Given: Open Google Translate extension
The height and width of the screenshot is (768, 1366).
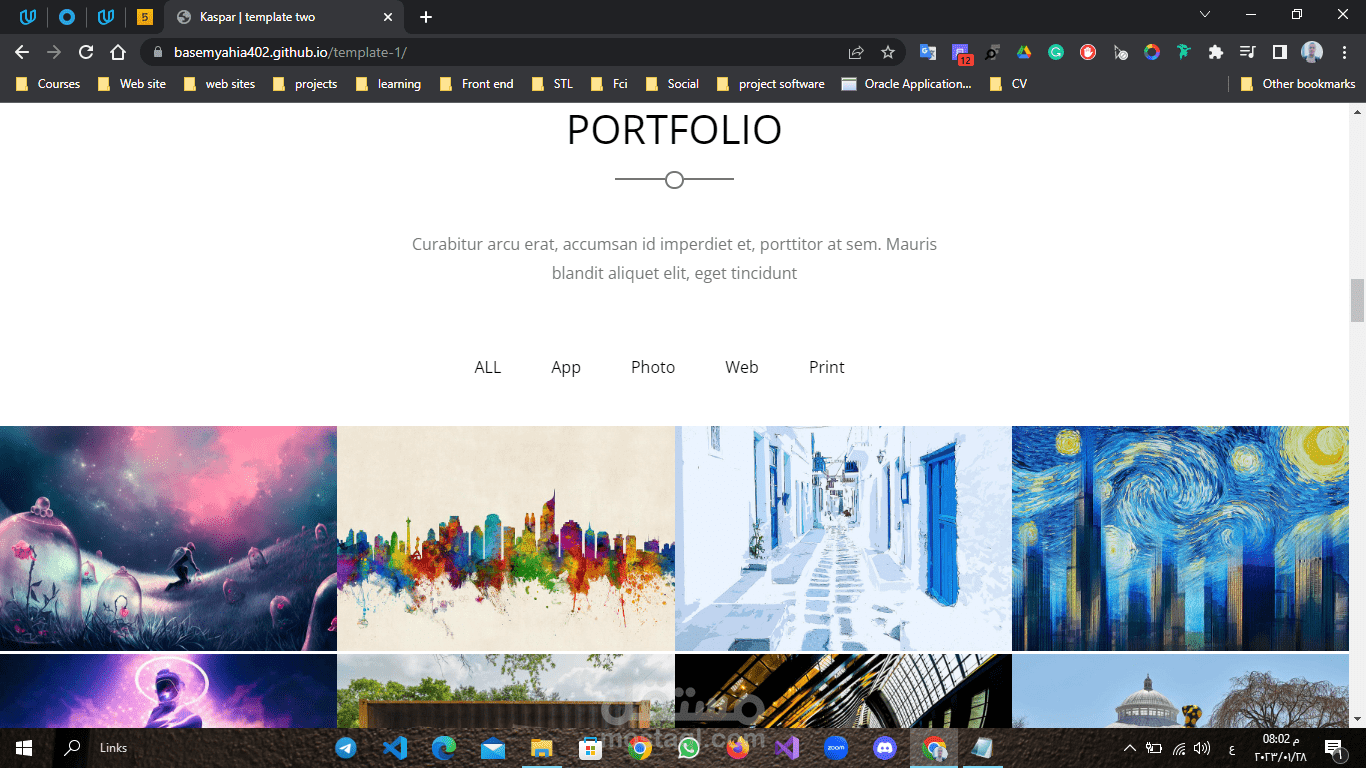Looking at the screenshot, I should pyautogui.click(x=928, y=52).
